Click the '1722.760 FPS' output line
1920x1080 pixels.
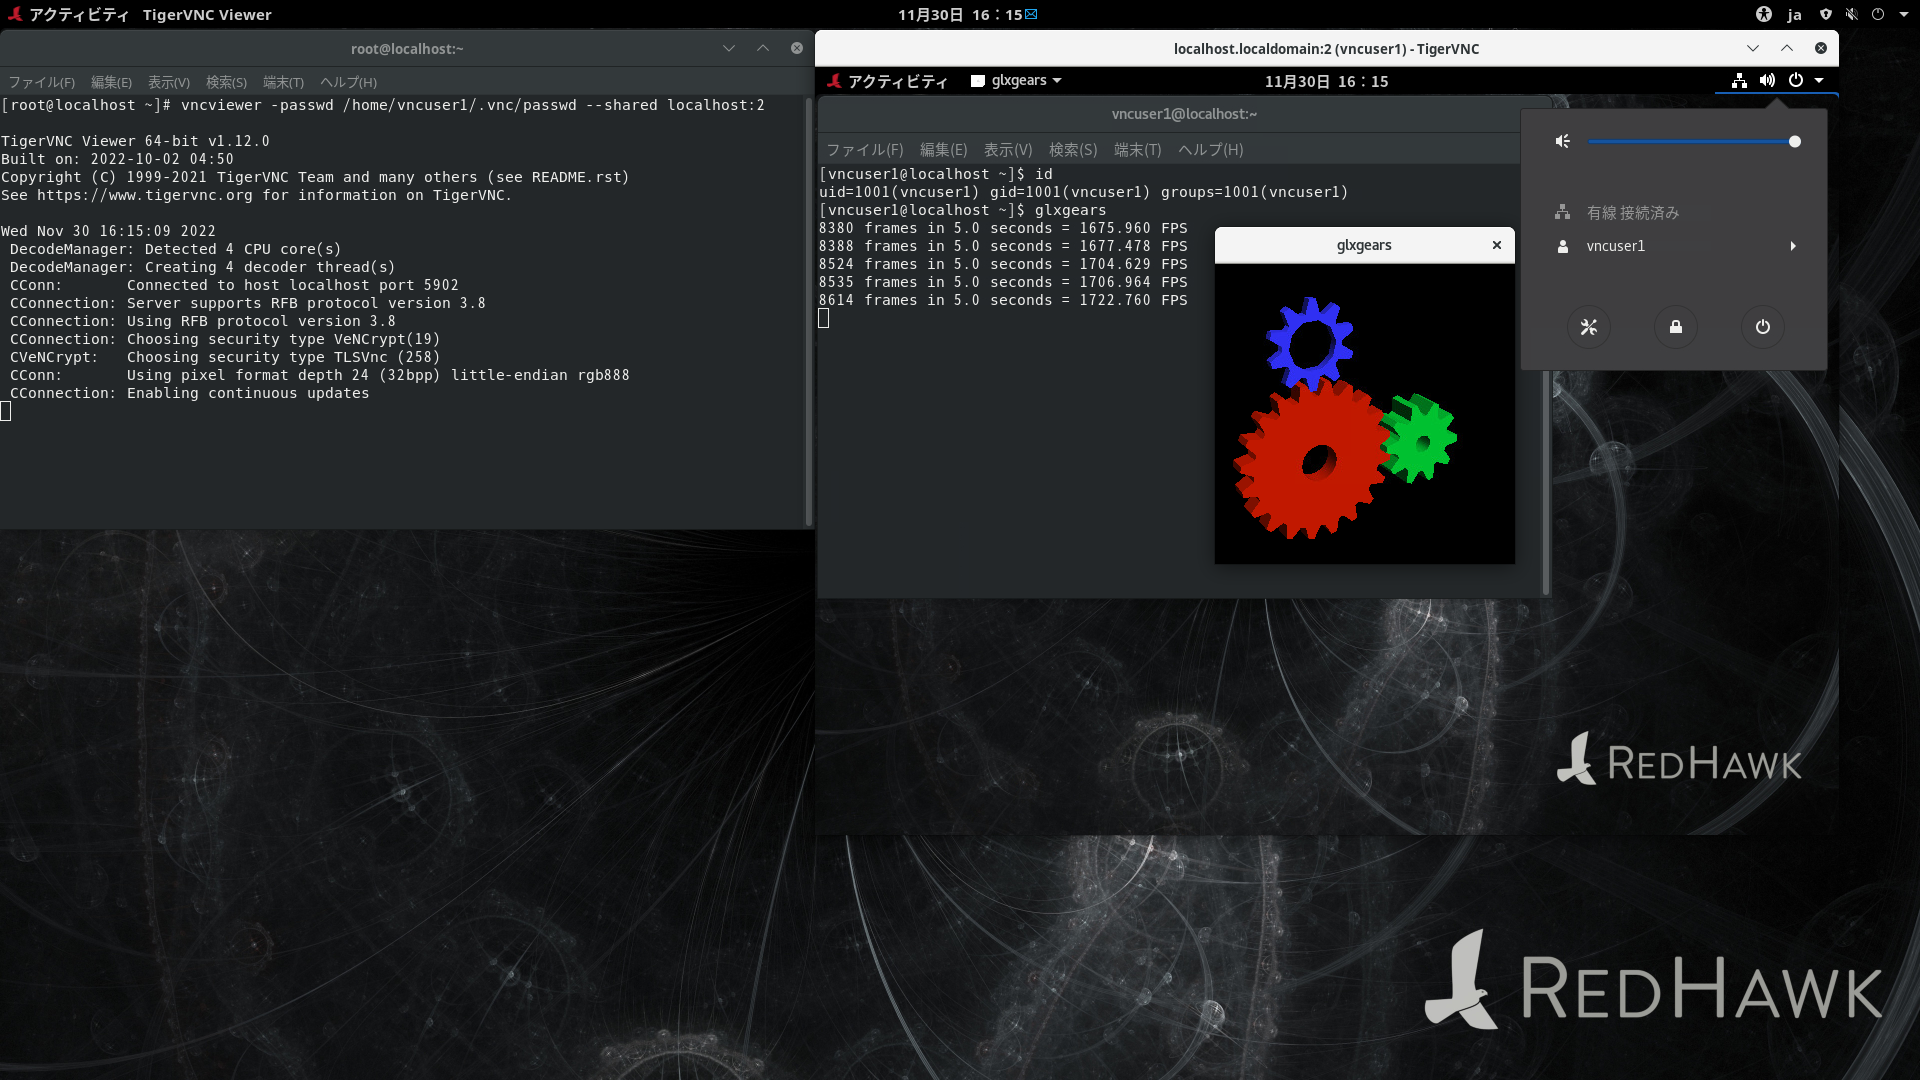point(1003,300)
